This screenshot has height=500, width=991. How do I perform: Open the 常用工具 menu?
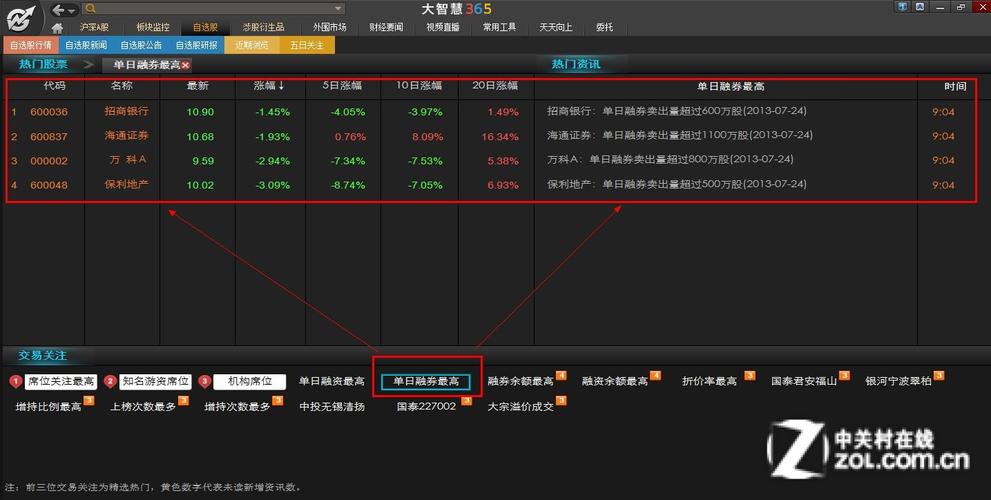[x=499, y=27]
